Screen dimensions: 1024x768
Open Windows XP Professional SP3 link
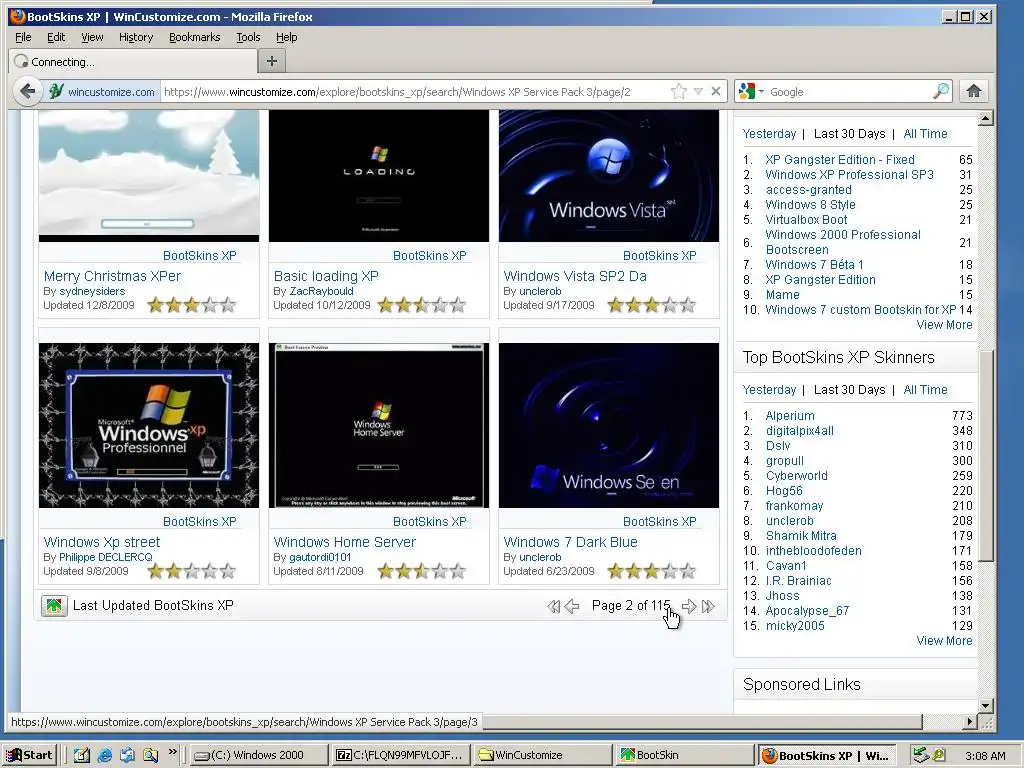[850, 175]
